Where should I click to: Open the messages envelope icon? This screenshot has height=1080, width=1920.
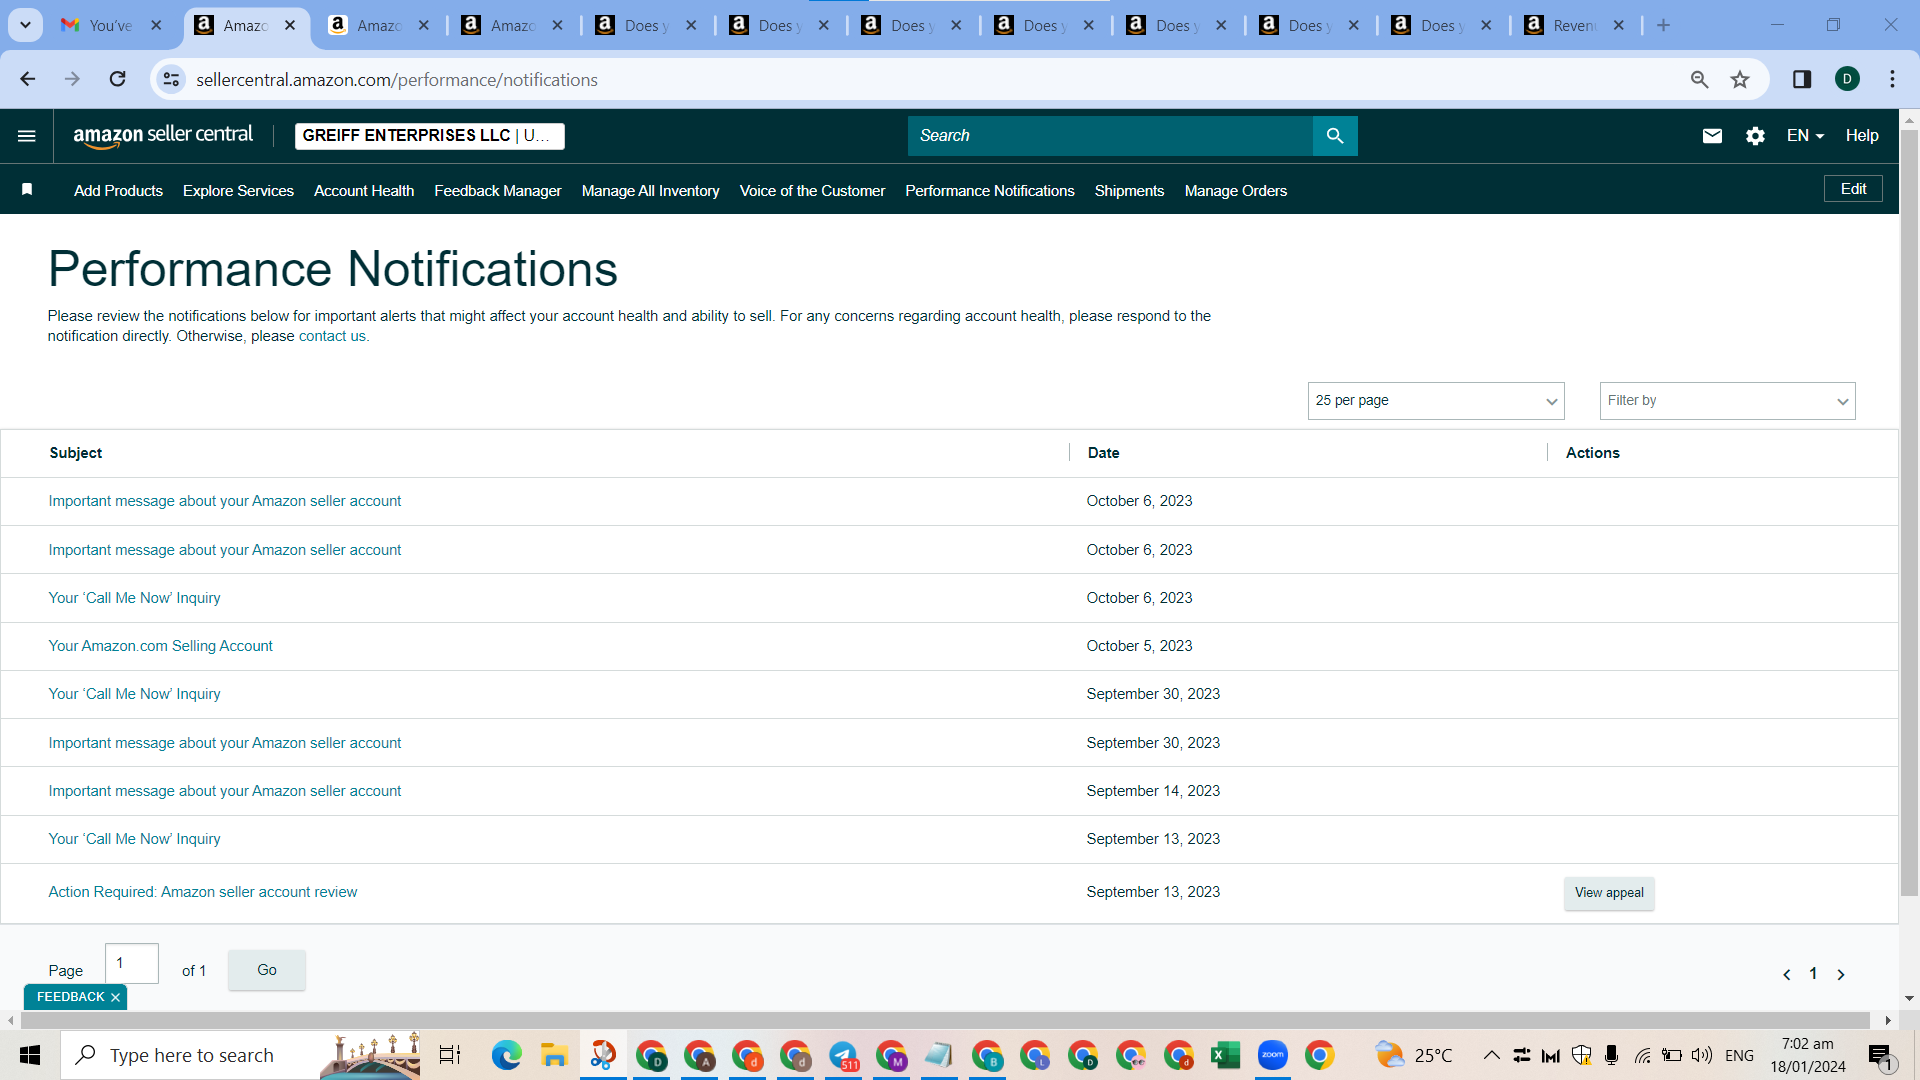(x=1712, y=136)
